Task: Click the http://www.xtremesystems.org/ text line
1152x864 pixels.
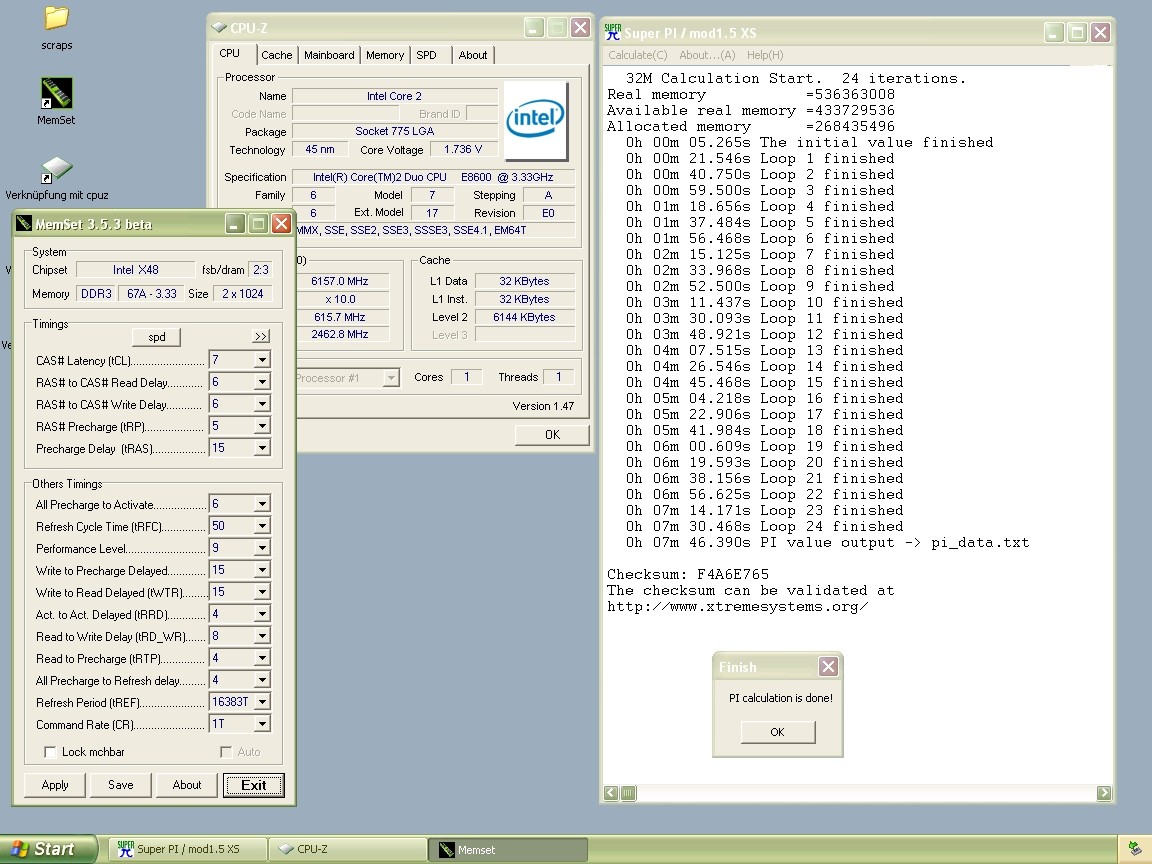Action: (738, 606)
